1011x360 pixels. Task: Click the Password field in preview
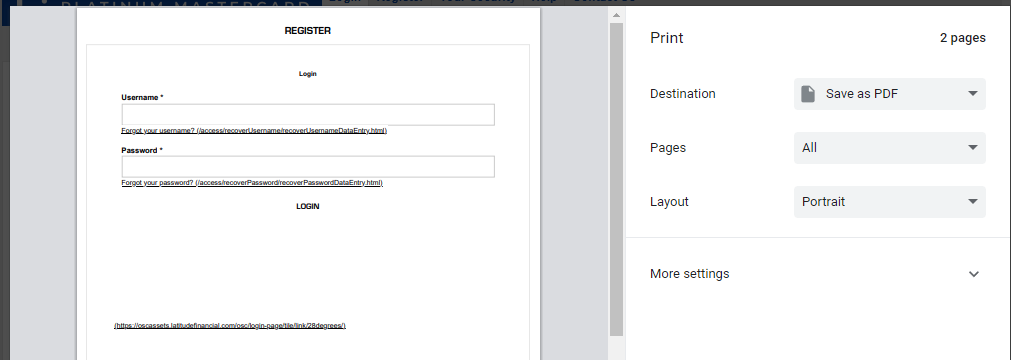pyautogui.click(x=308, y=166)
